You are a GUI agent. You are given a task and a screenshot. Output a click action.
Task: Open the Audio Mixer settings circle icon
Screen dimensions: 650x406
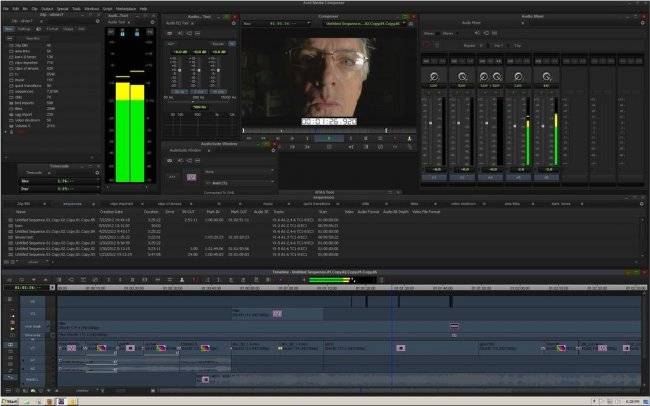(643, 23)
